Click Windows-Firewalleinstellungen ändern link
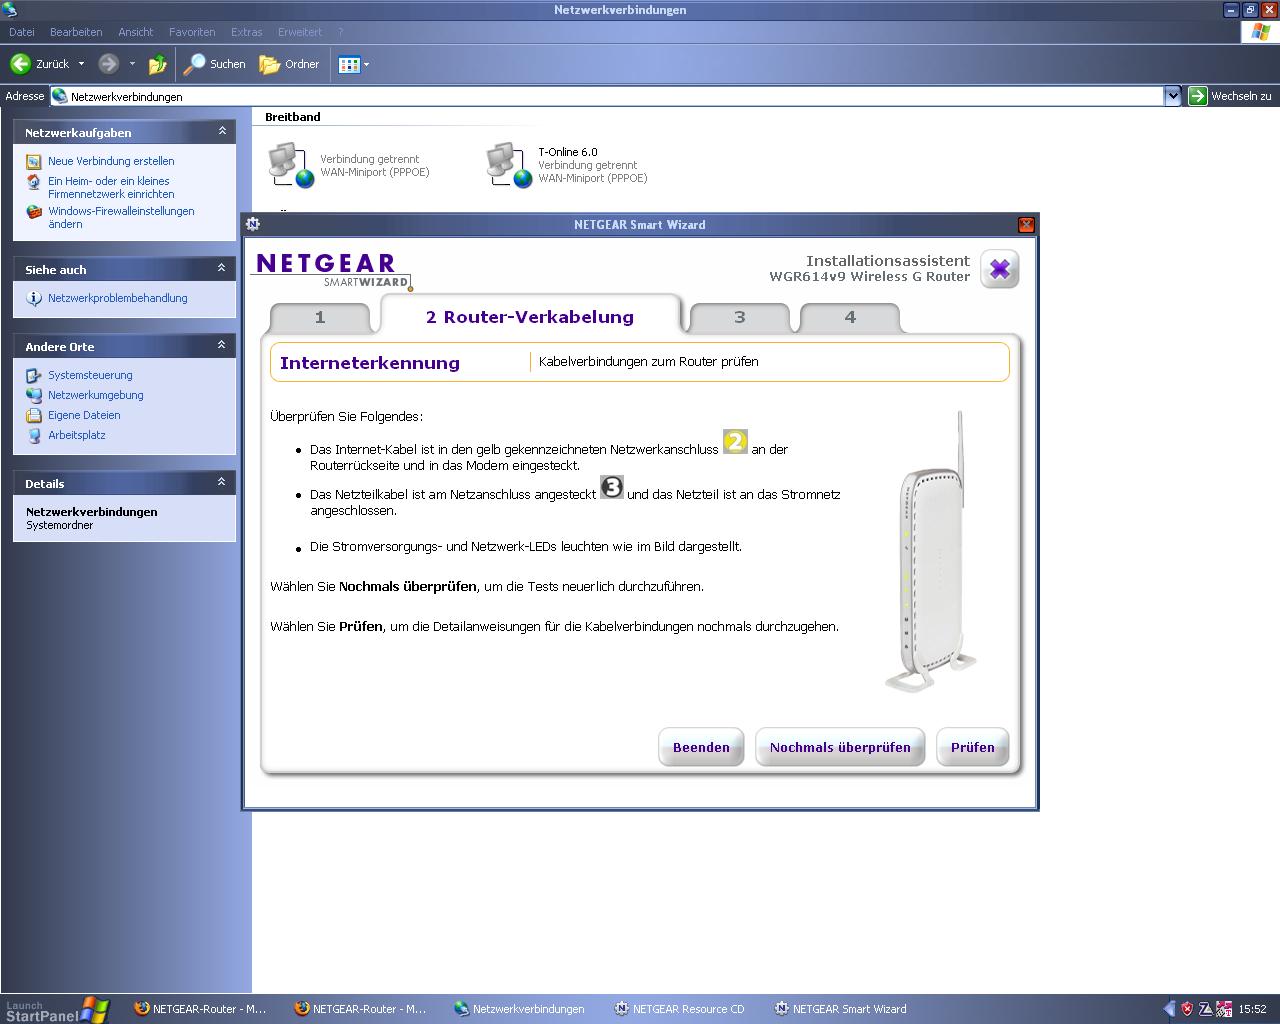Viewport: 1280px width, 1024px height. [x=121, y=218]
